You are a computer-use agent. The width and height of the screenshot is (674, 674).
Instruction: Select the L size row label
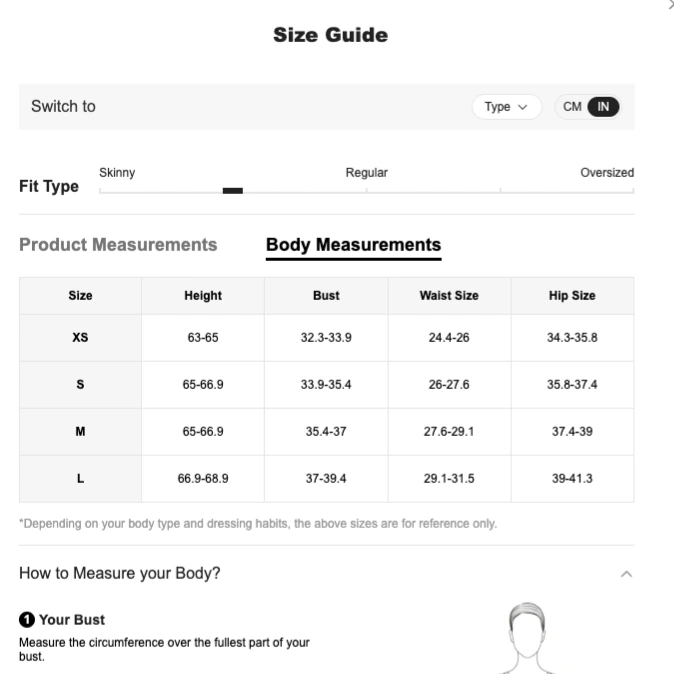[80, 478]
